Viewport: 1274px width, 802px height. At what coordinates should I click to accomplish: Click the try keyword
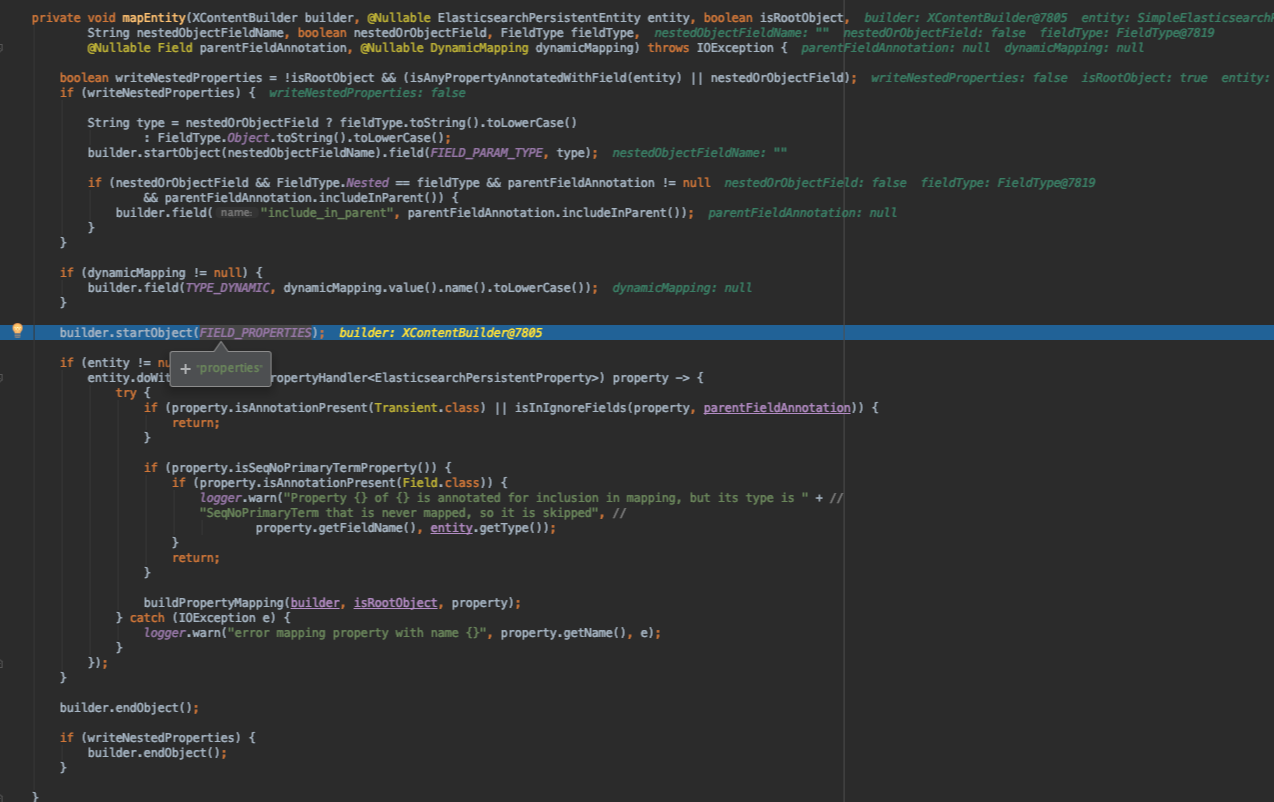pos(126,393)
